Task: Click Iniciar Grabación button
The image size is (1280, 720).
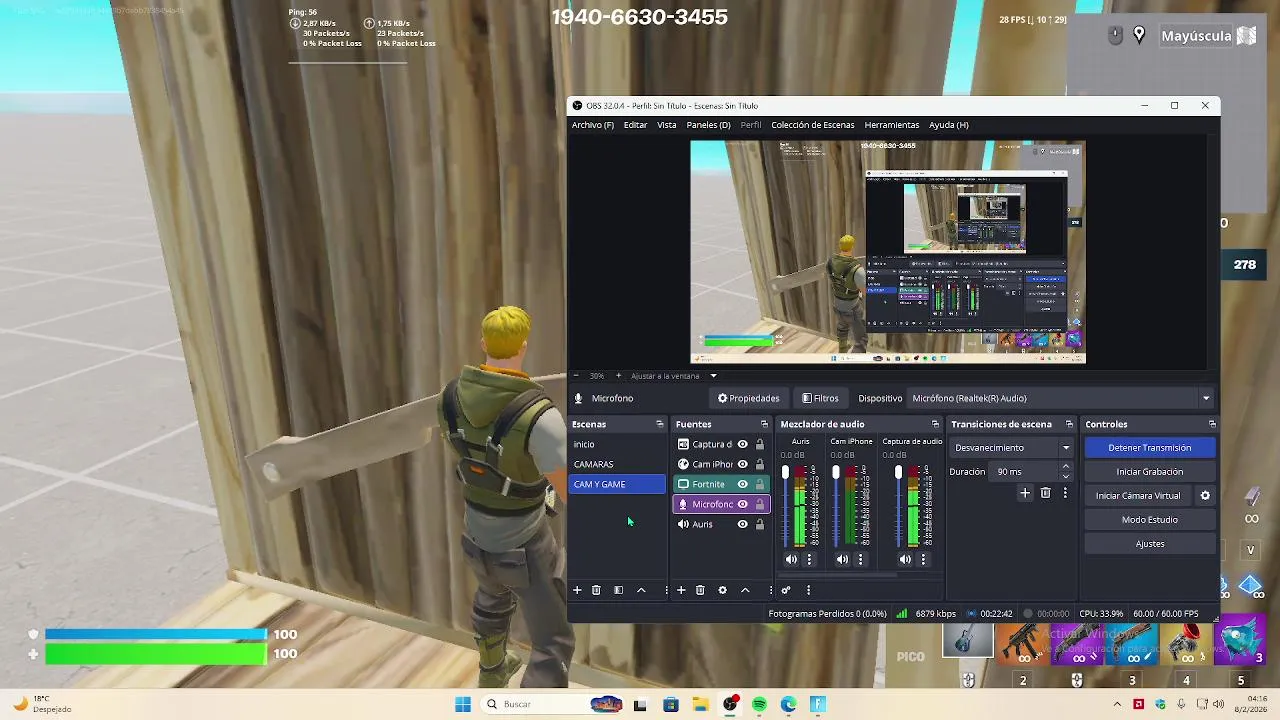Action: coord(1149,472)
